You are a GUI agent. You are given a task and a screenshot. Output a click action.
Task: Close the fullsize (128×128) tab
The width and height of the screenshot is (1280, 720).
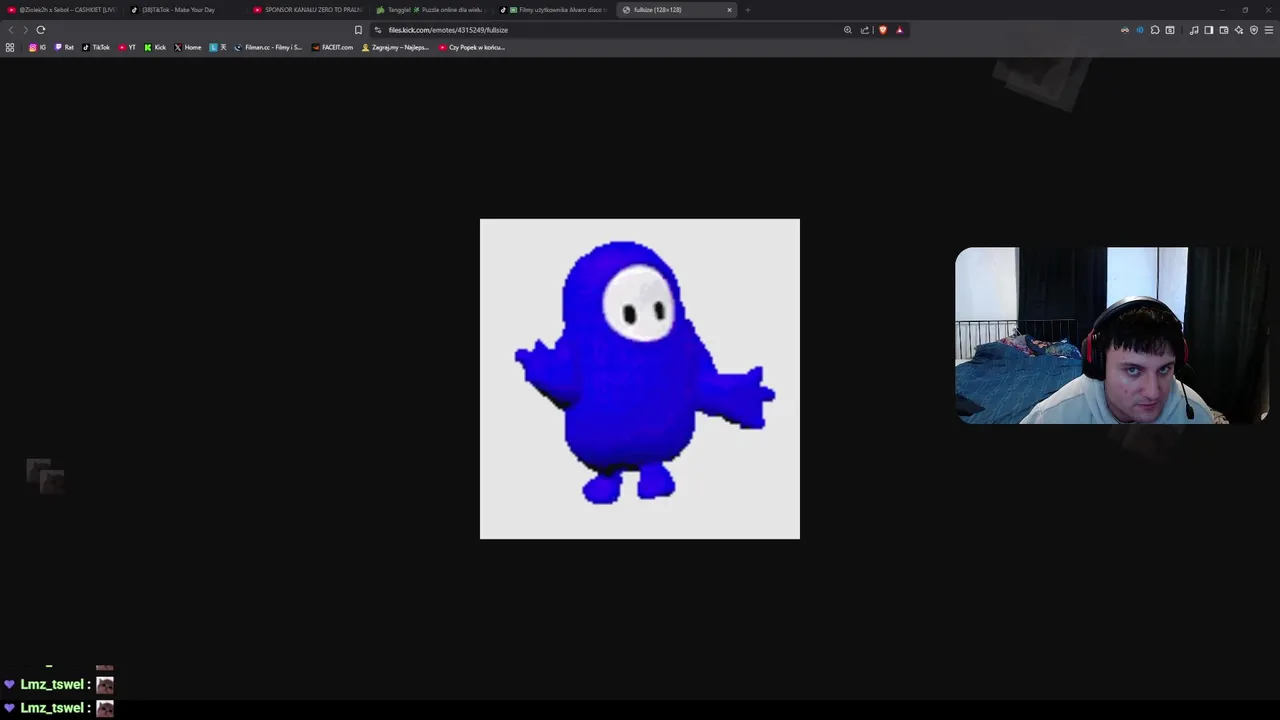[729, 10]
